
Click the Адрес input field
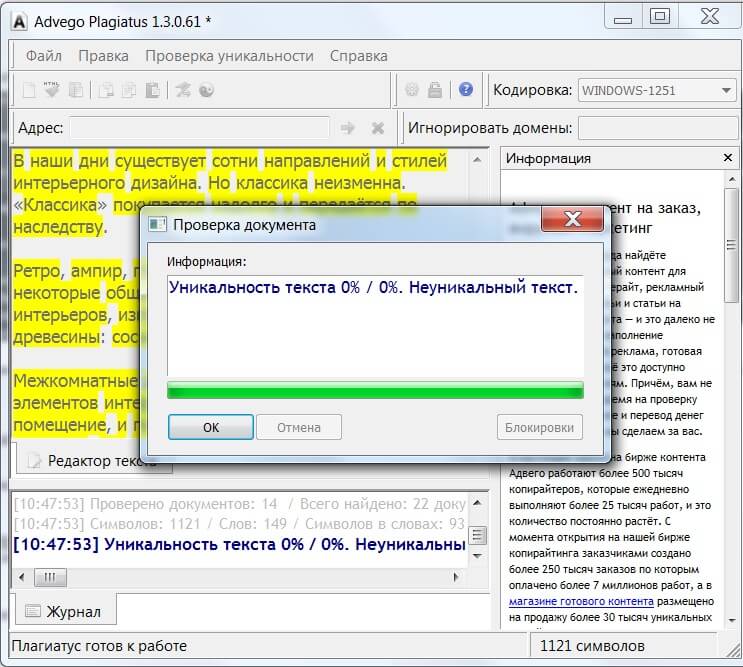click(x=200, y=128)
